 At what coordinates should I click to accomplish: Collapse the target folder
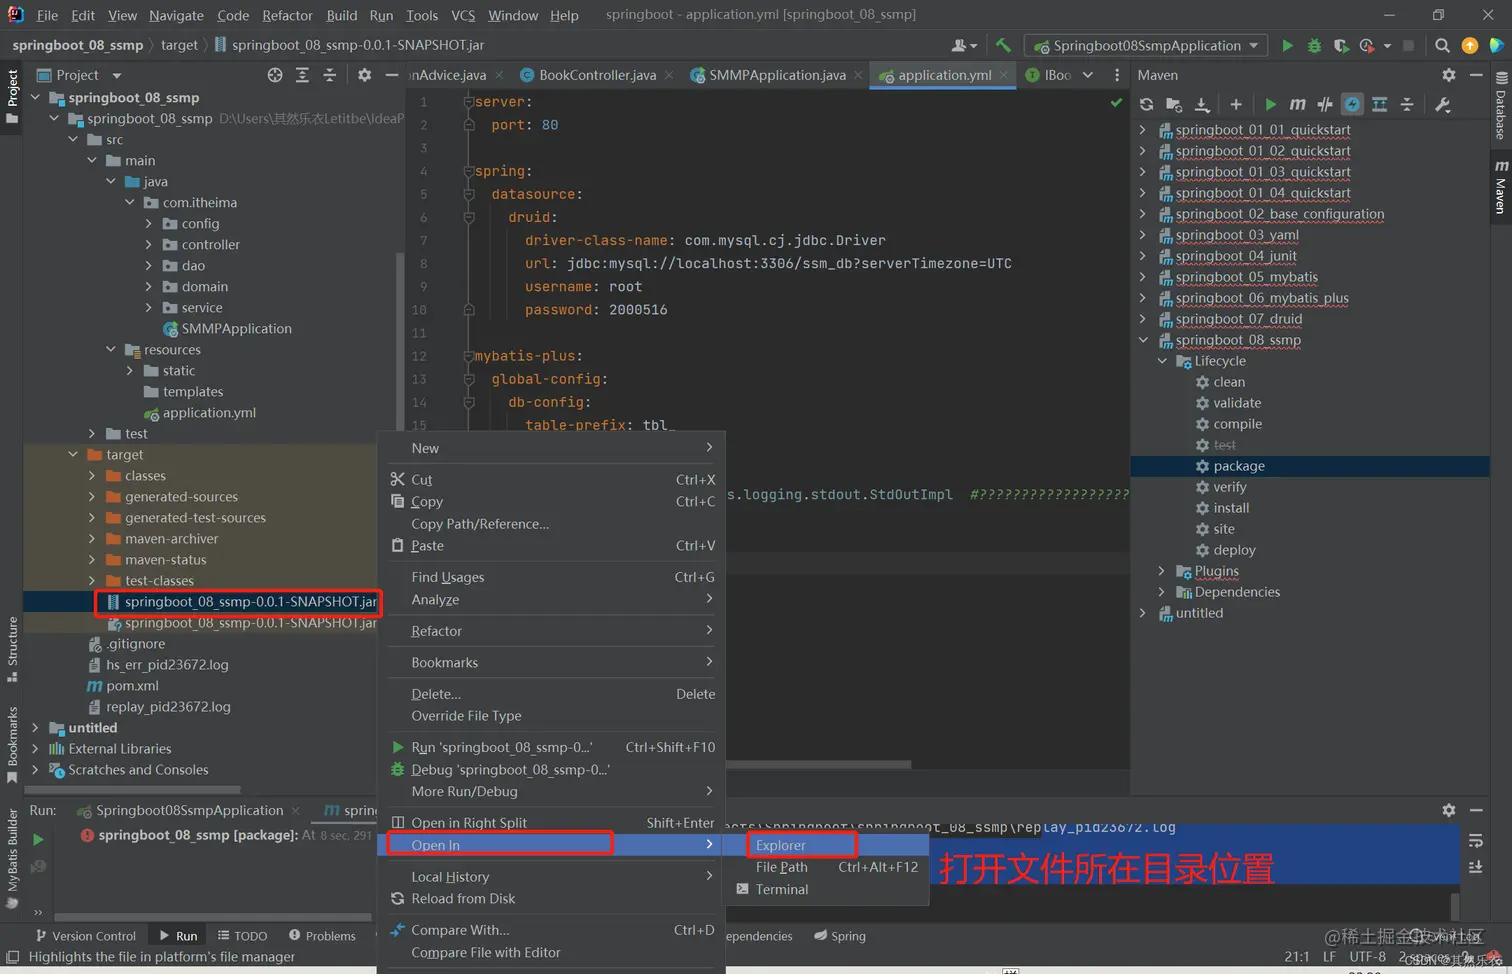73,455
